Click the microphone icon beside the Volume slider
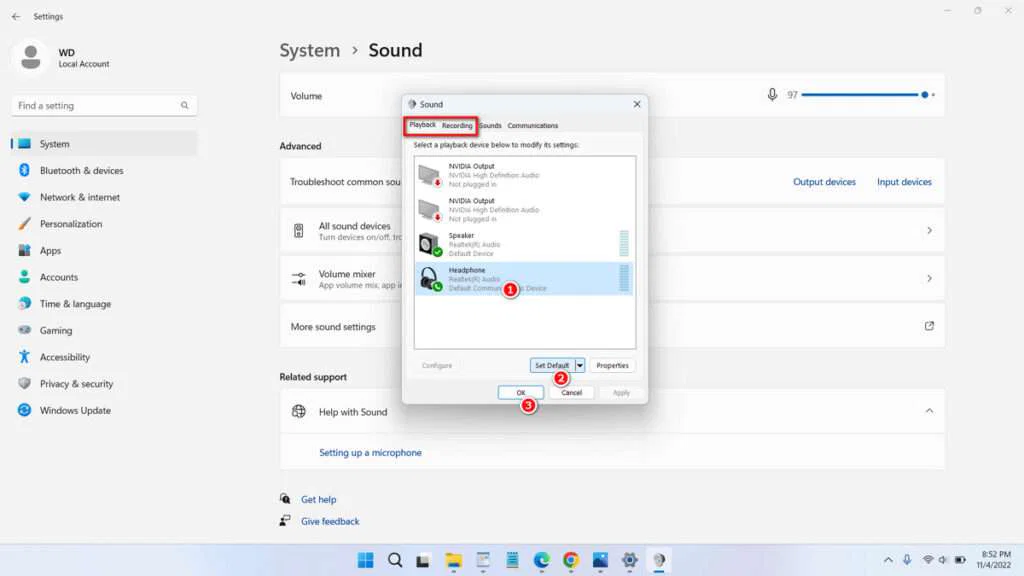Screen dimensions: 1024x576 (770, 94)
